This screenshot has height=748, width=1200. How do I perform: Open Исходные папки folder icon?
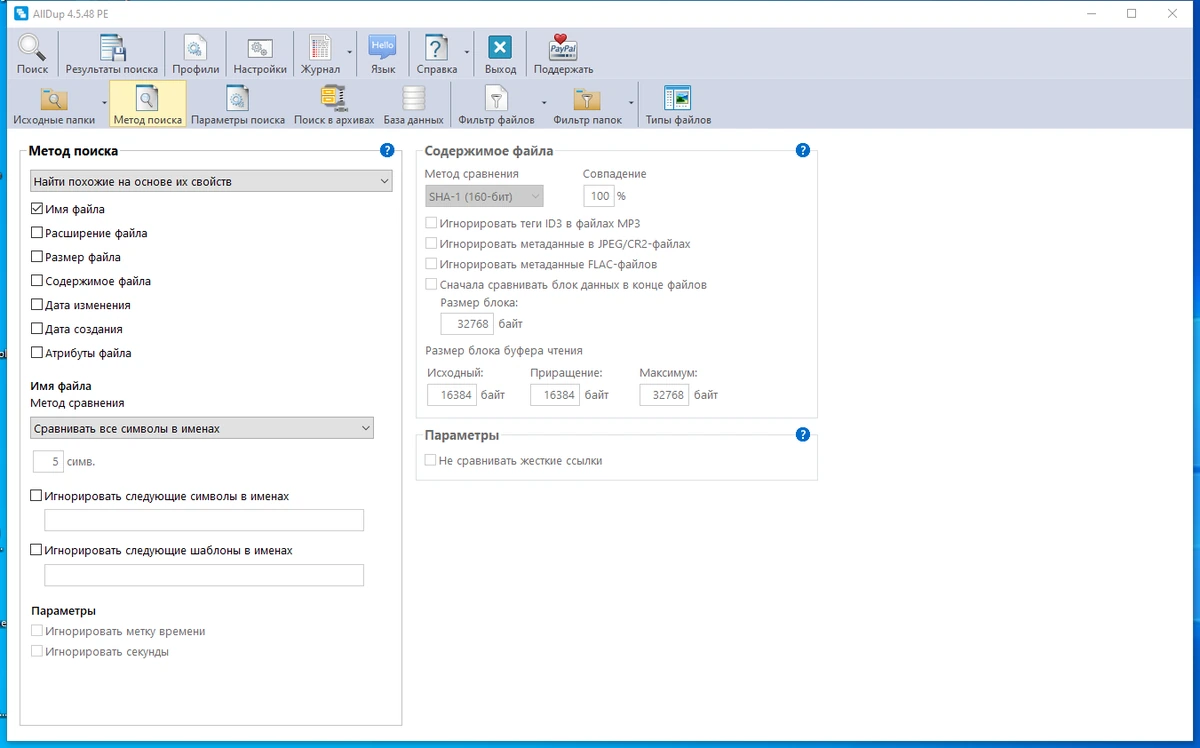54,98
